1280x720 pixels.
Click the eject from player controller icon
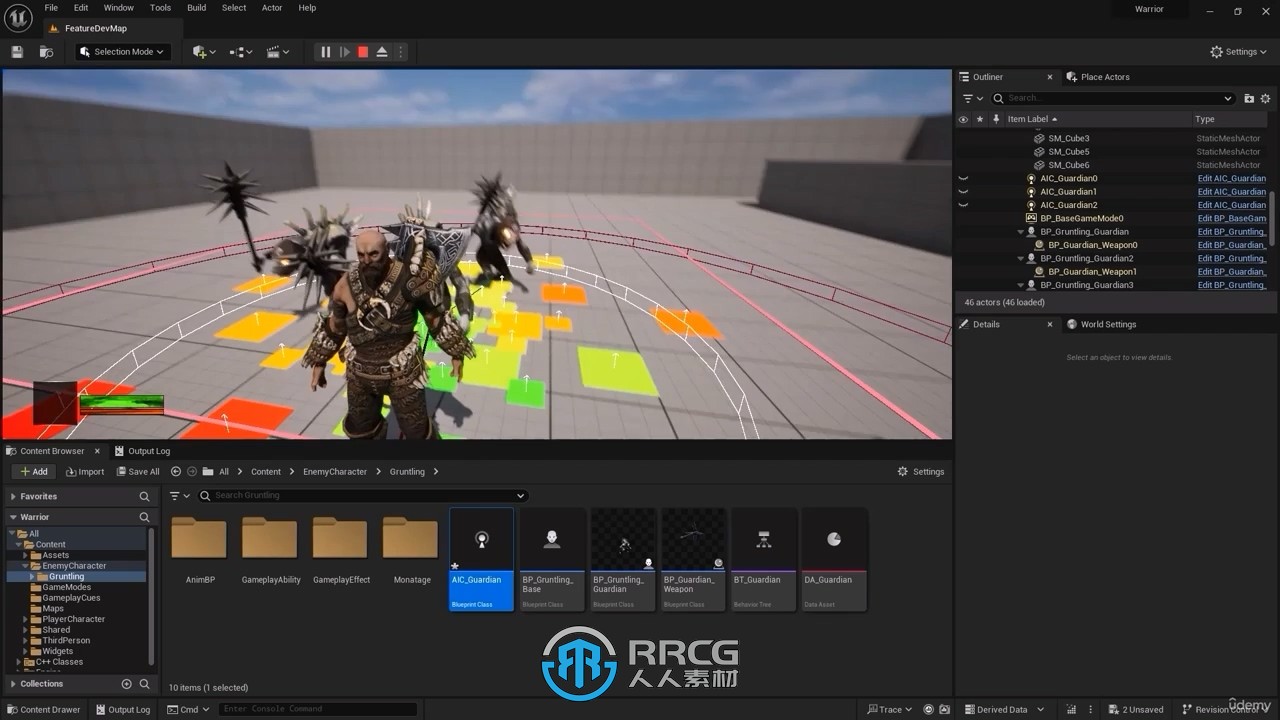point(382,52)
